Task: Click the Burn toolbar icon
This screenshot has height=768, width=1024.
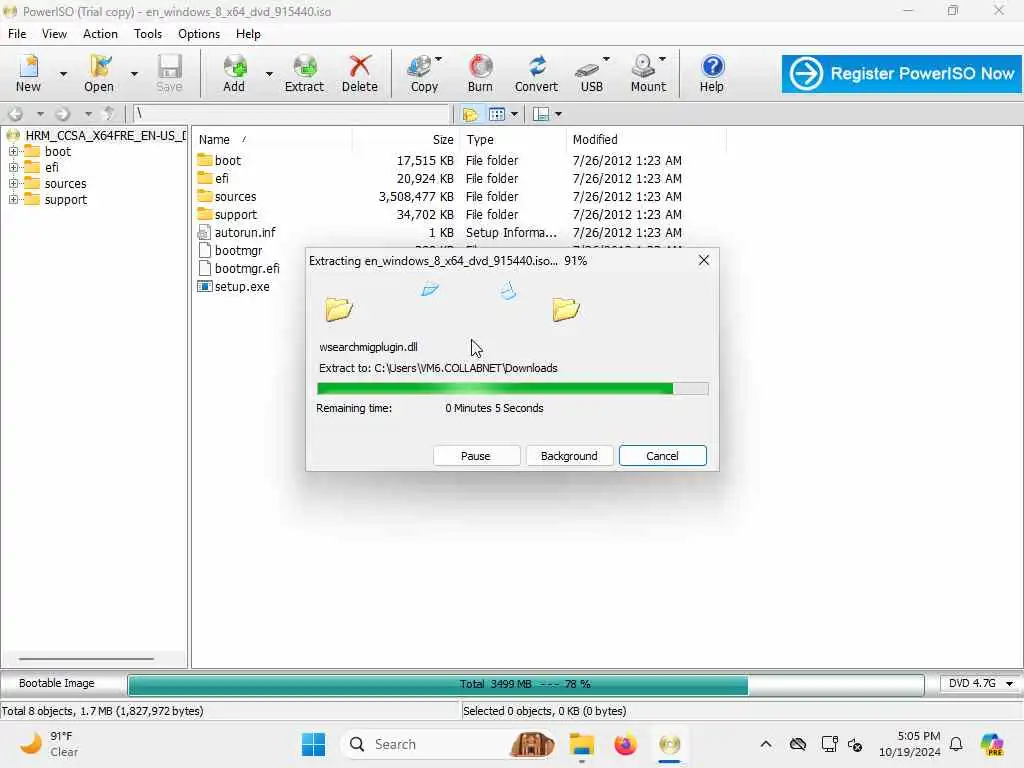Action: (480, 72)
